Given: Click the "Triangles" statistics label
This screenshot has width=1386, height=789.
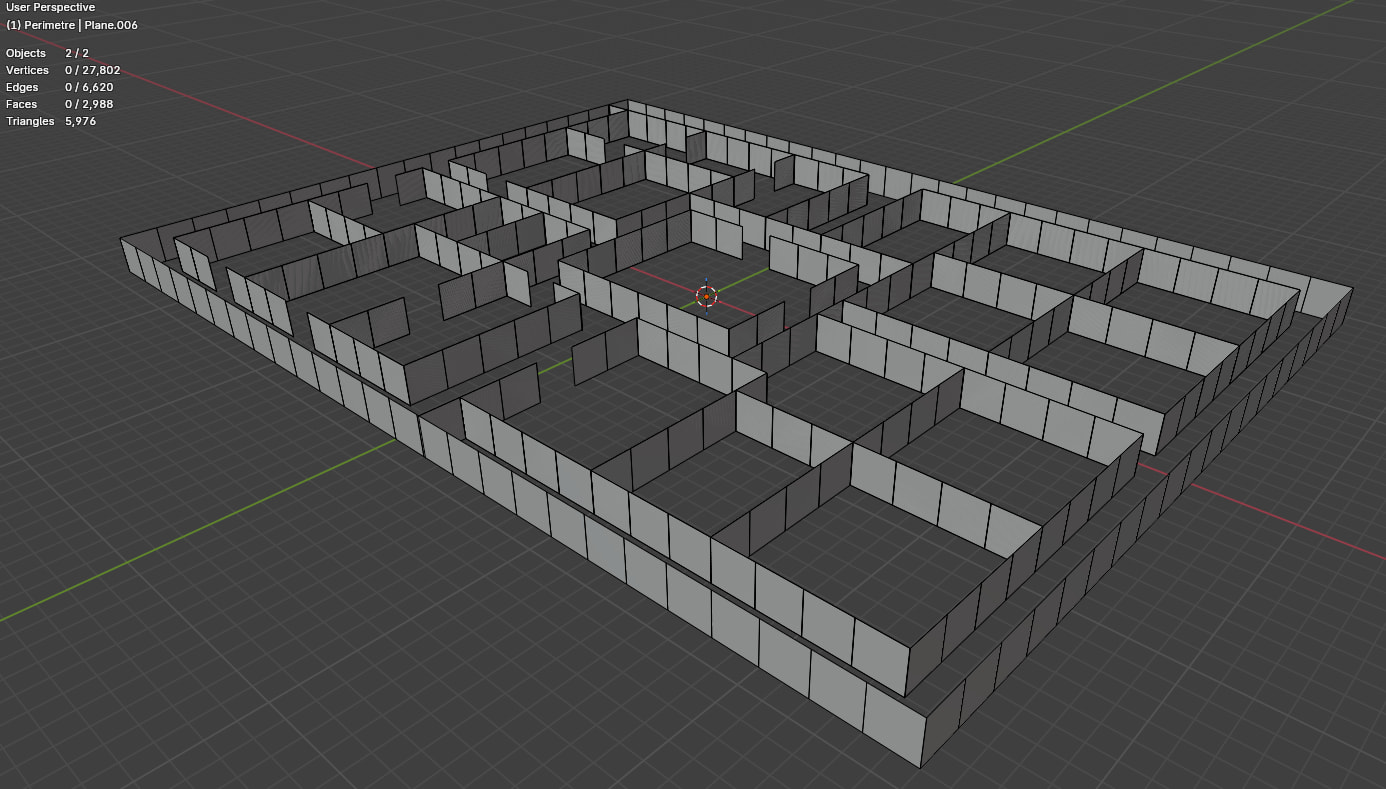Looking at the screenshot, I should [x=30, y=121].
